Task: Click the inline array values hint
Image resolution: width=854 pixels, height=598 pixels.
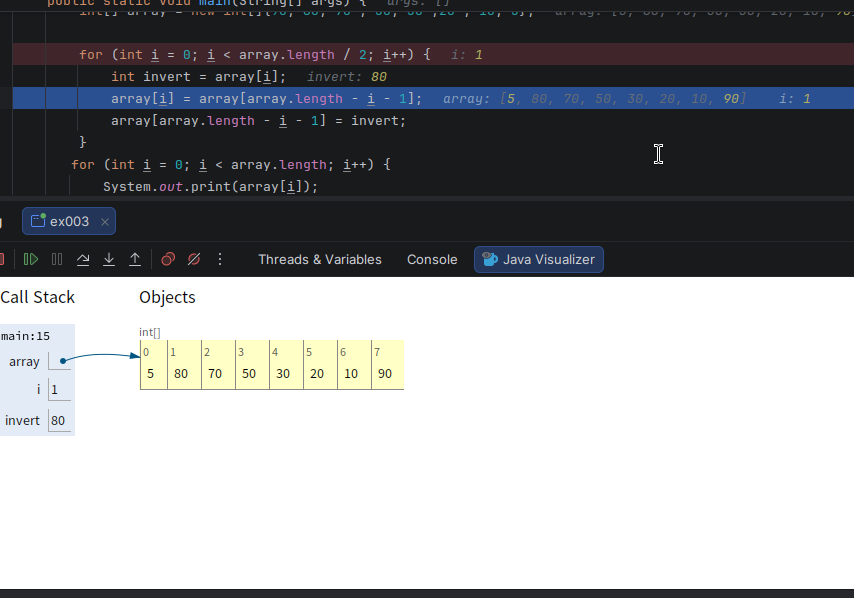Action: tap(594, 99)
